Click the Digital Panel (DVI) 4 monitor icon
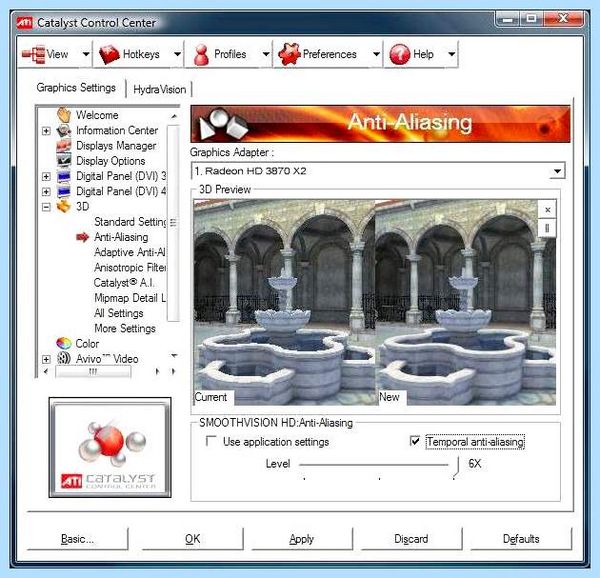The height and width of the screenshot is (578, 600). (x=64, y=191)
